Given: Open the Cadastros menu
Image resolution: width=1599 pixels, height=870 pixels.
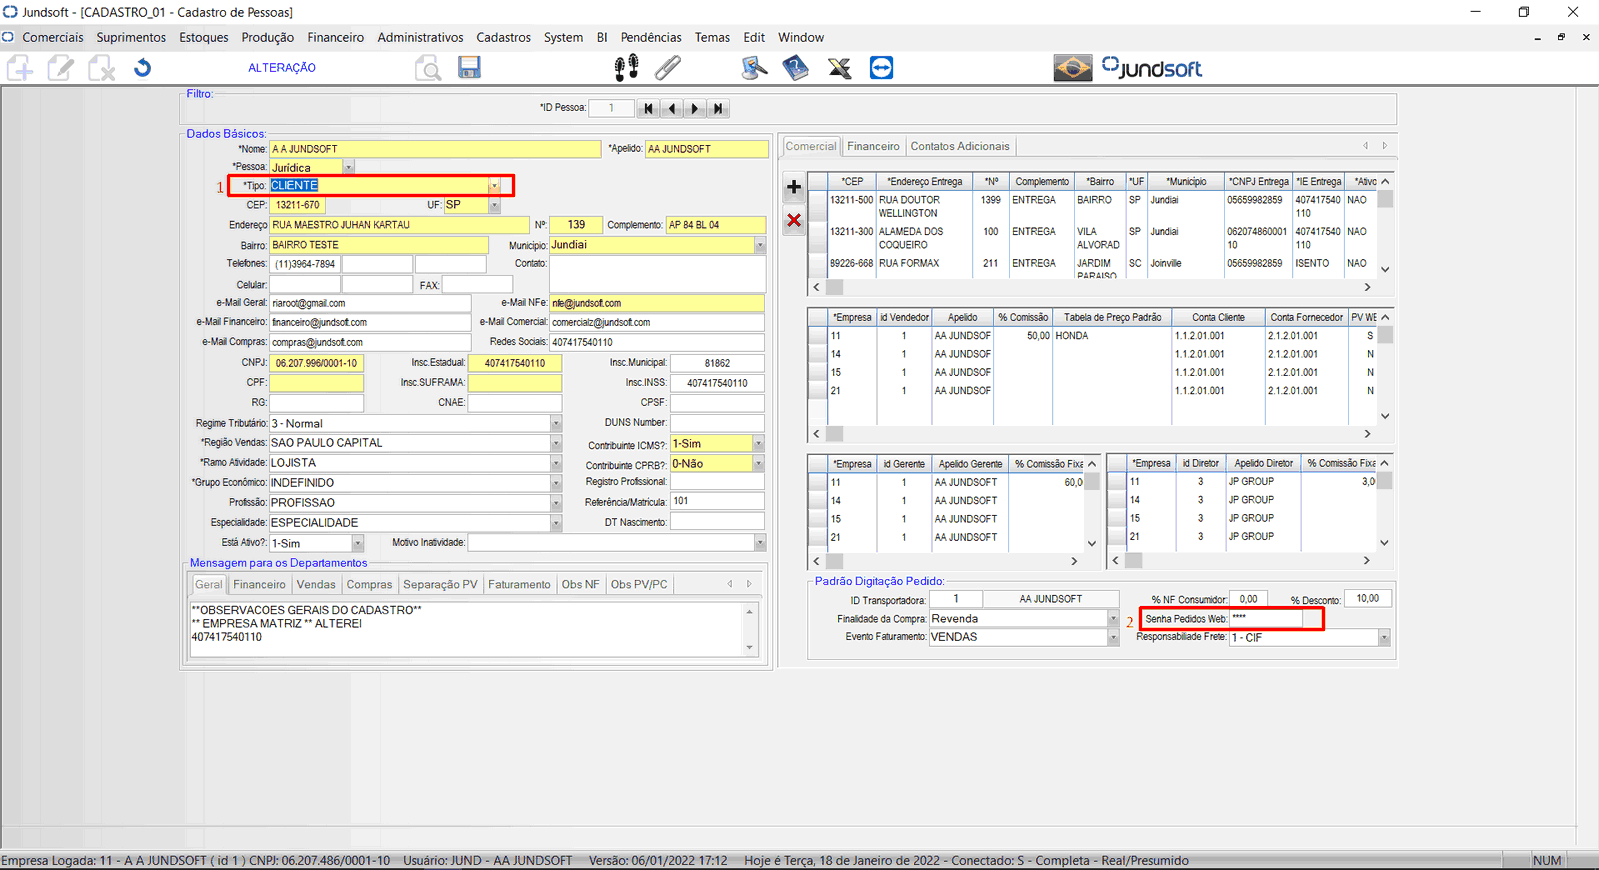Looking at the screenshot, I should (504, 37).
